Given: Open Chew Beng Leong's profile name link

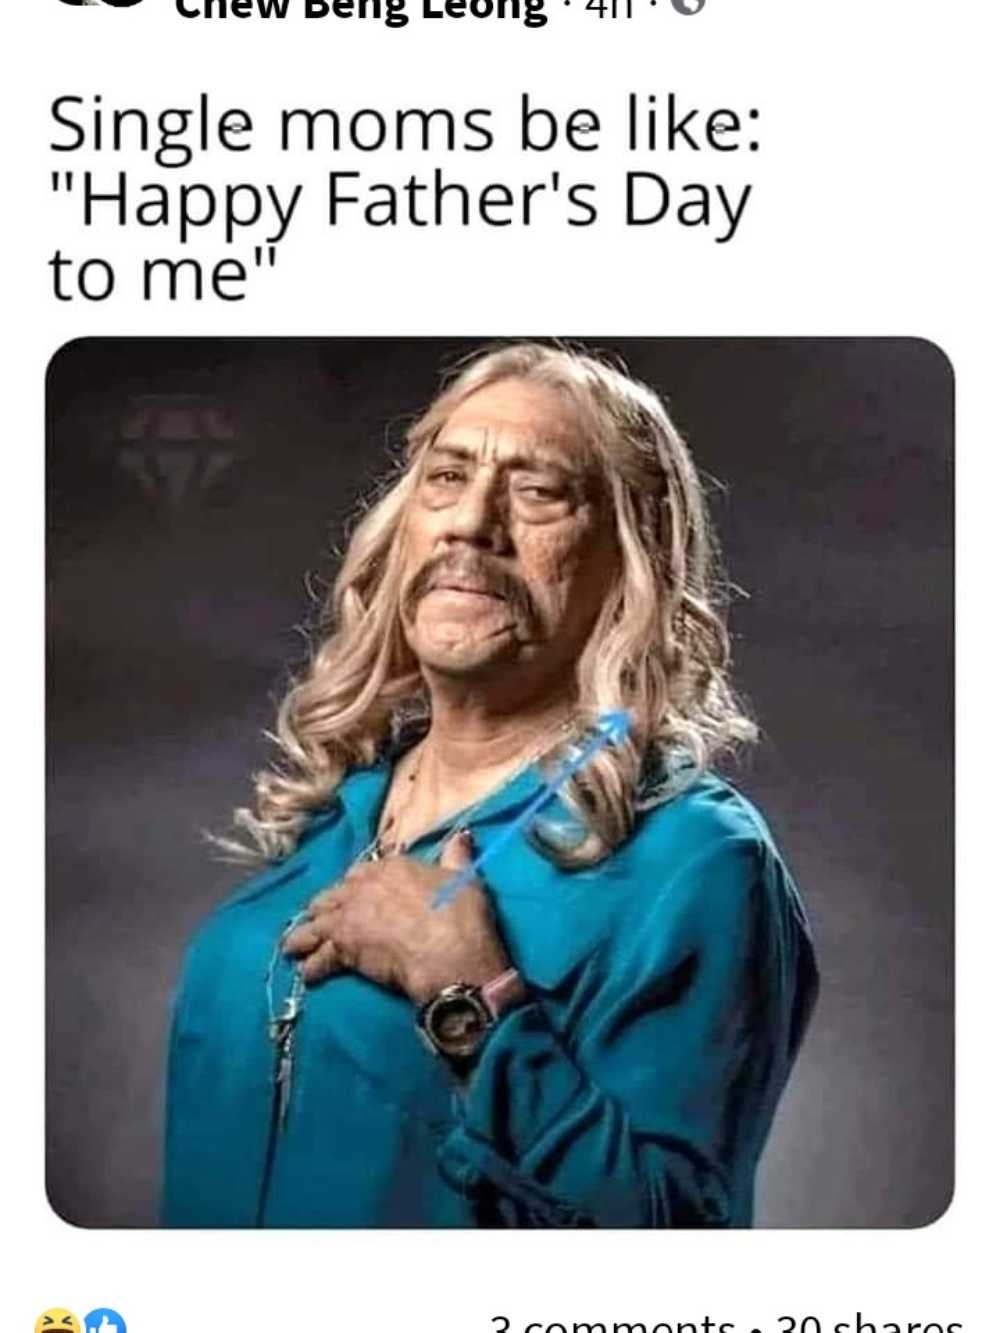Looking at the screenshot, I should click(362, 8).
